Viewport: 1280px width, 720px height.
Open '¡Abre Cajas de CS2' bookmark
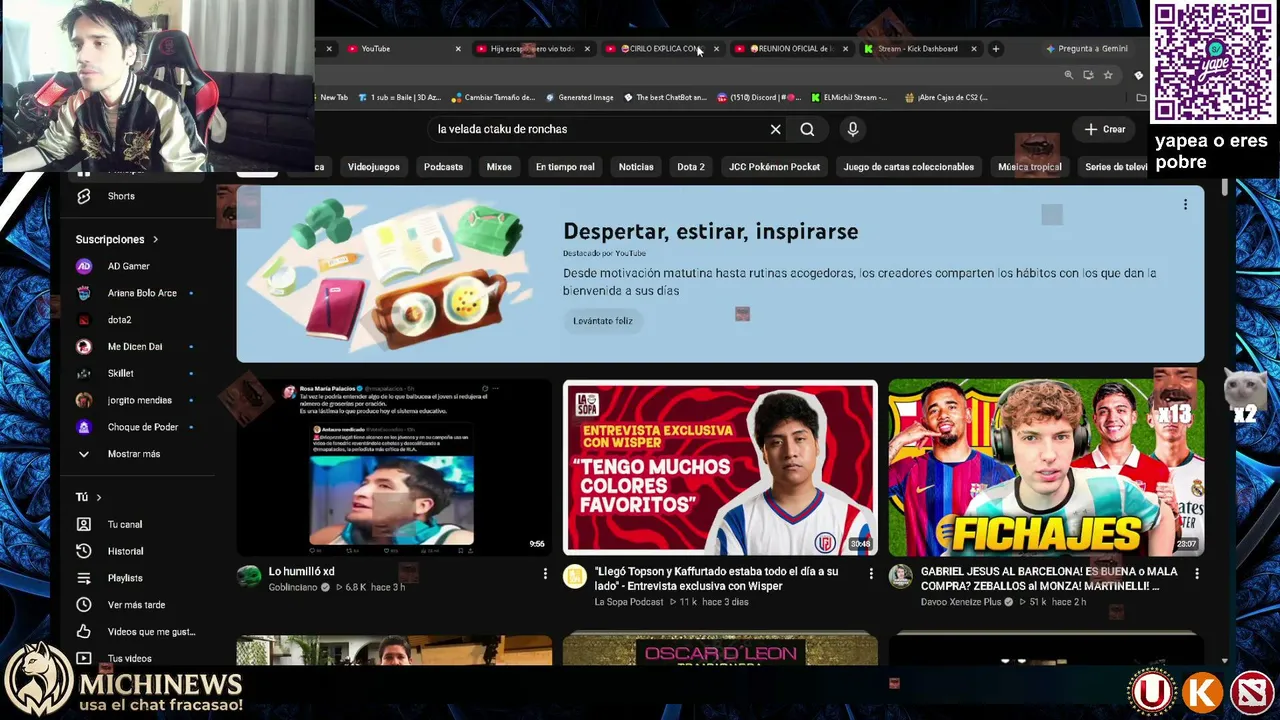945,97
